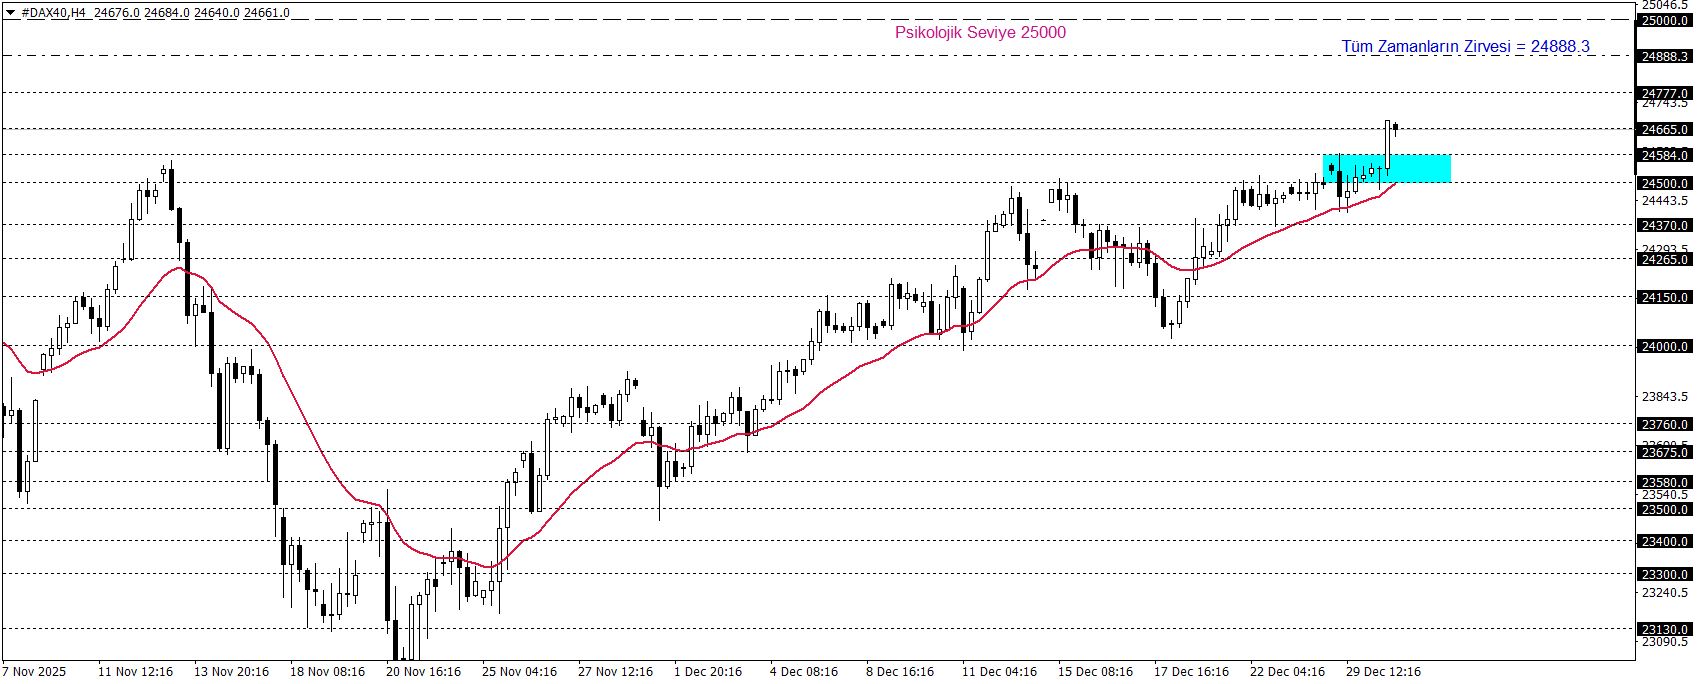Click the 23240.5 price scale value

click(1665, 592)
